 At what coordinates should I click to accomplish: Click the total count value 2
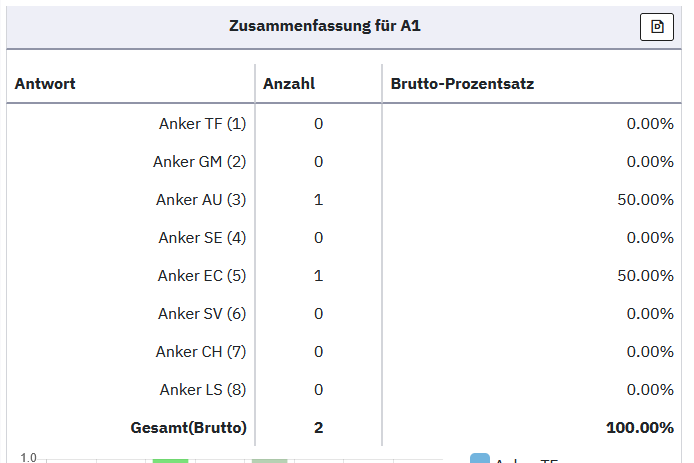[318, 428]
